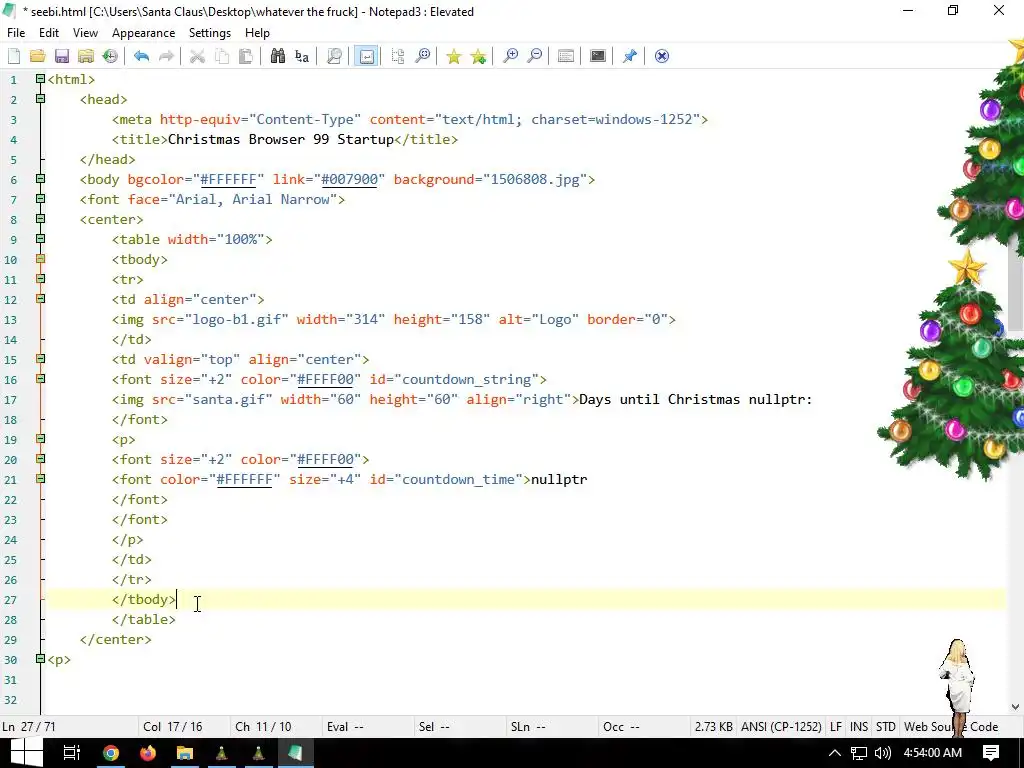Click line number 13 in the margin
The width and height of the screenshot is (1024, 768).
10,320
